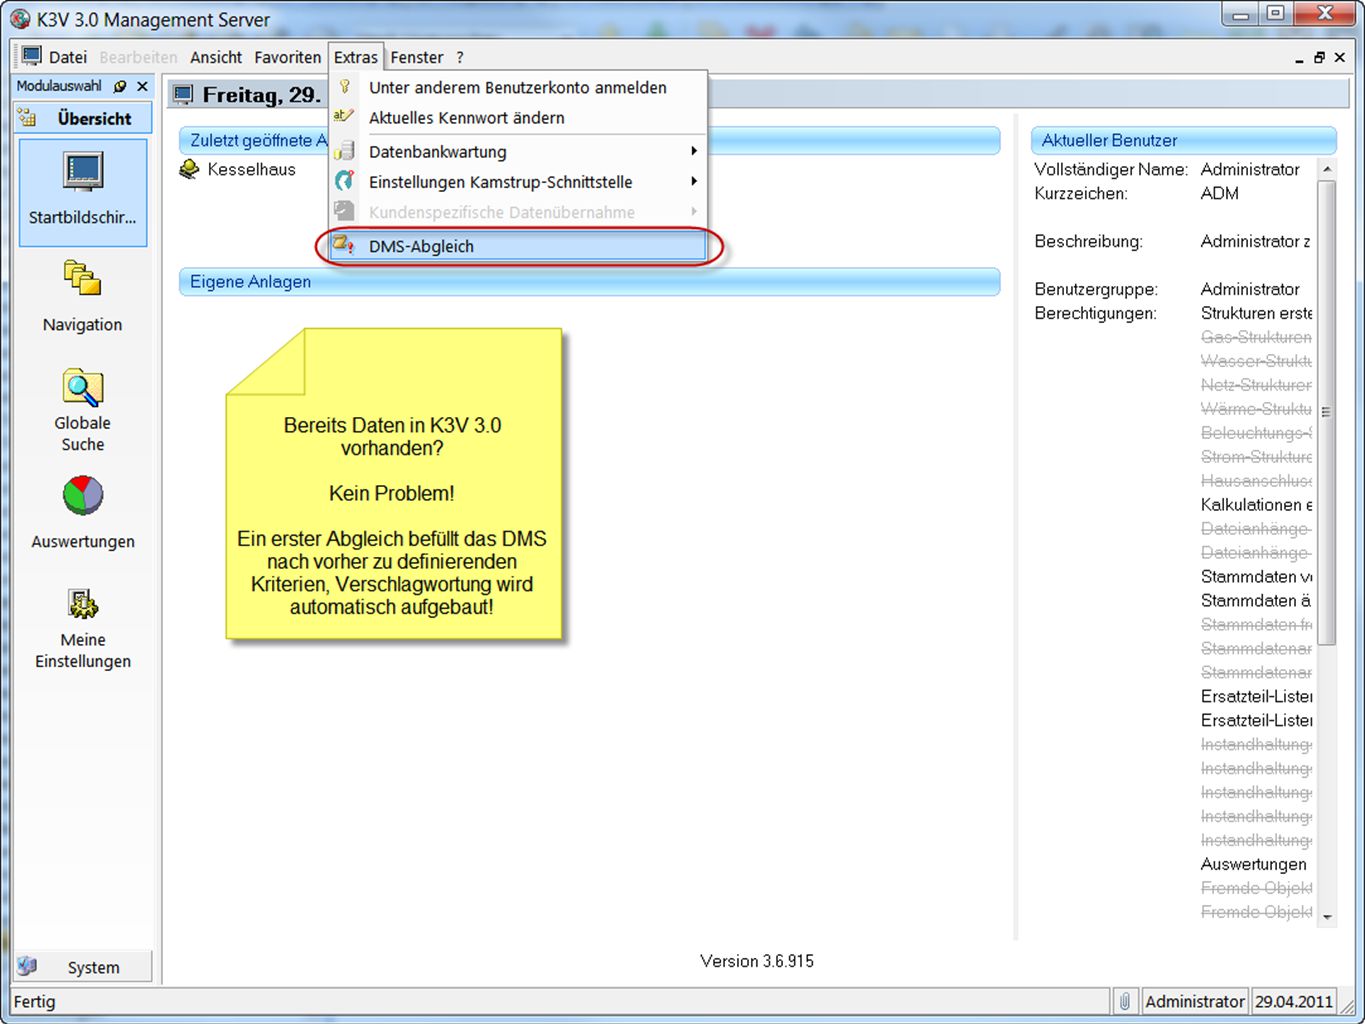The width and height of the screenshot is (1365, 1024).
Task: Close the Modulauswahl panel
Action: [x=142, y=86]
